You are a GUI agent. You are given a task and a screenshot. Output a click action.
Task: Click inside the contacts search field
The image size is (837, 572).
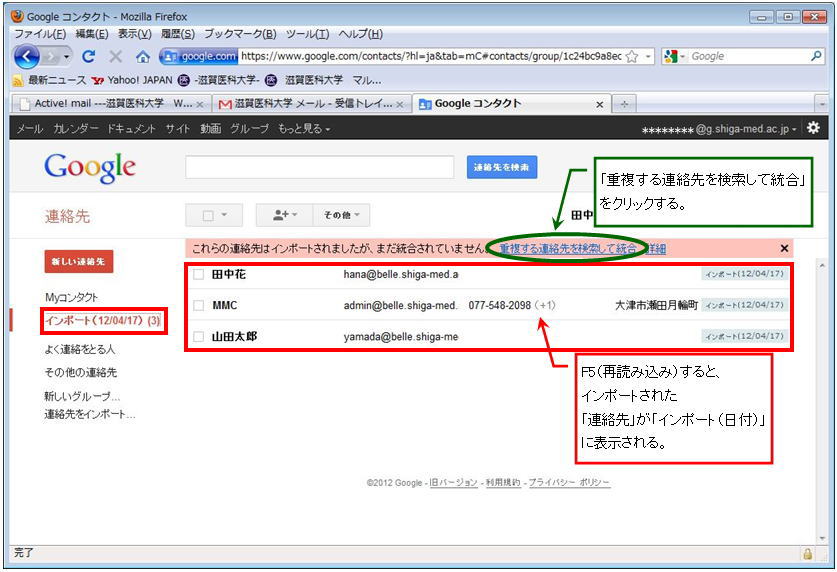(x=320, y=167)
